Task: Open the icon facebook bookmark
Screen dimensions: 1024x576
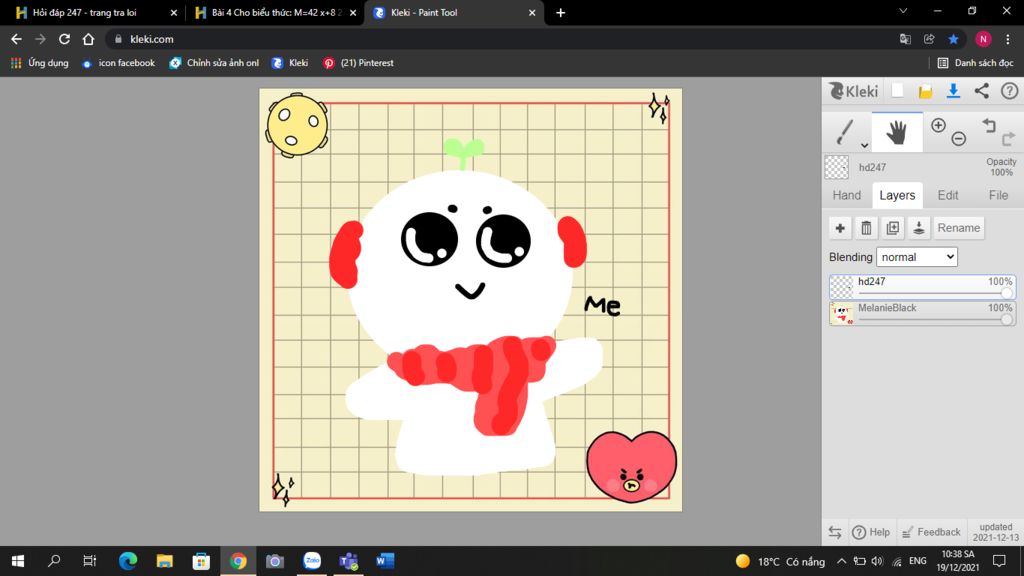Action: click(x=119, y=63)
